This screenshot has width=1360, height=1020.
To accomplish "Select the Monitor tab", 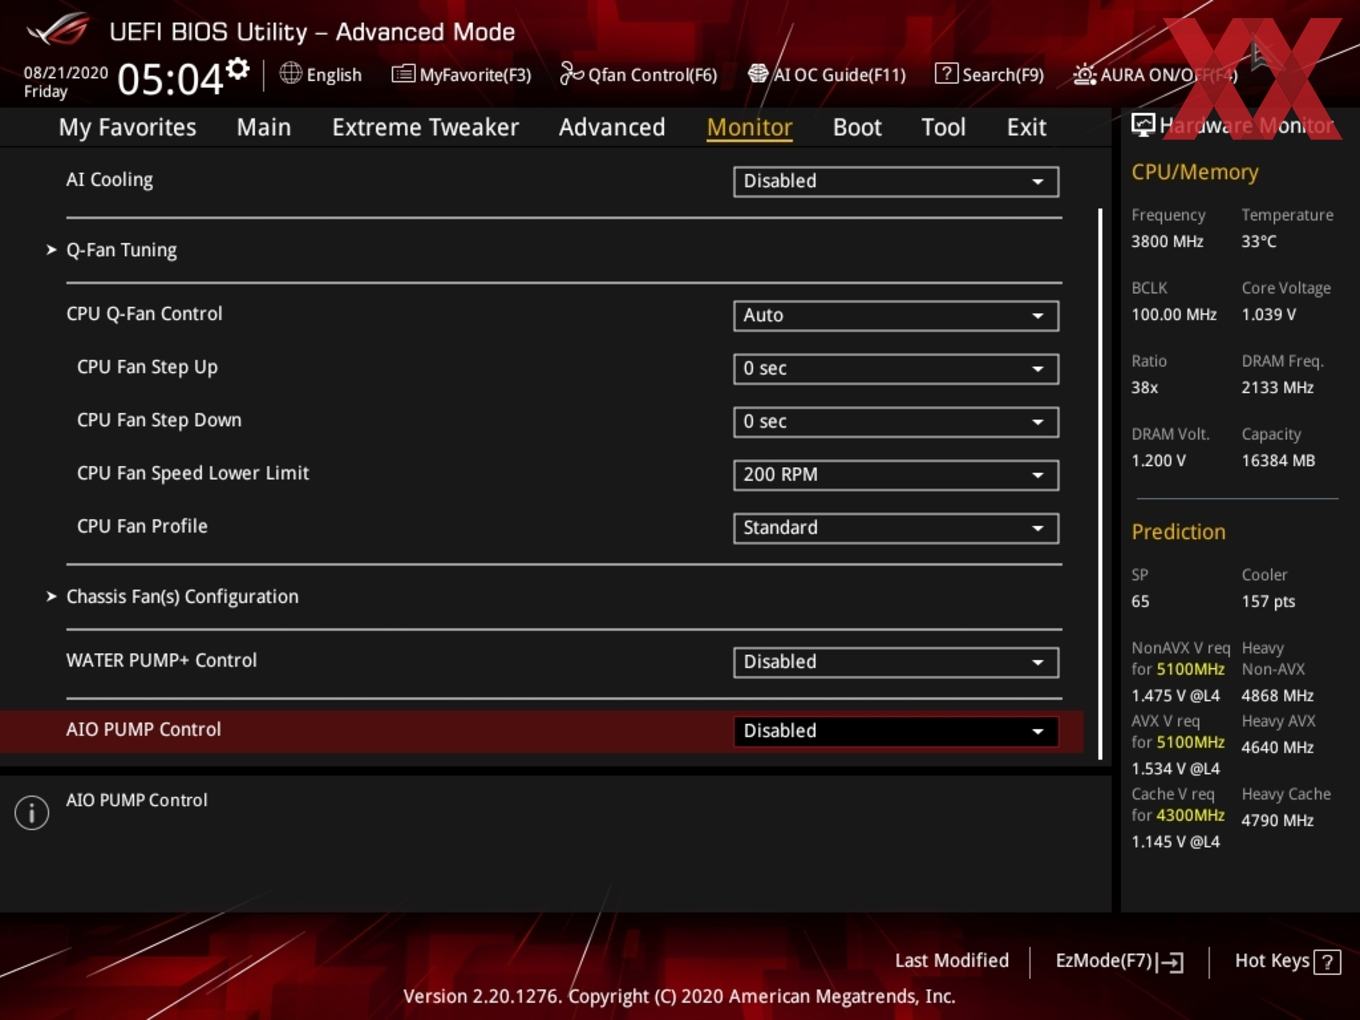I will click(749, 127).
